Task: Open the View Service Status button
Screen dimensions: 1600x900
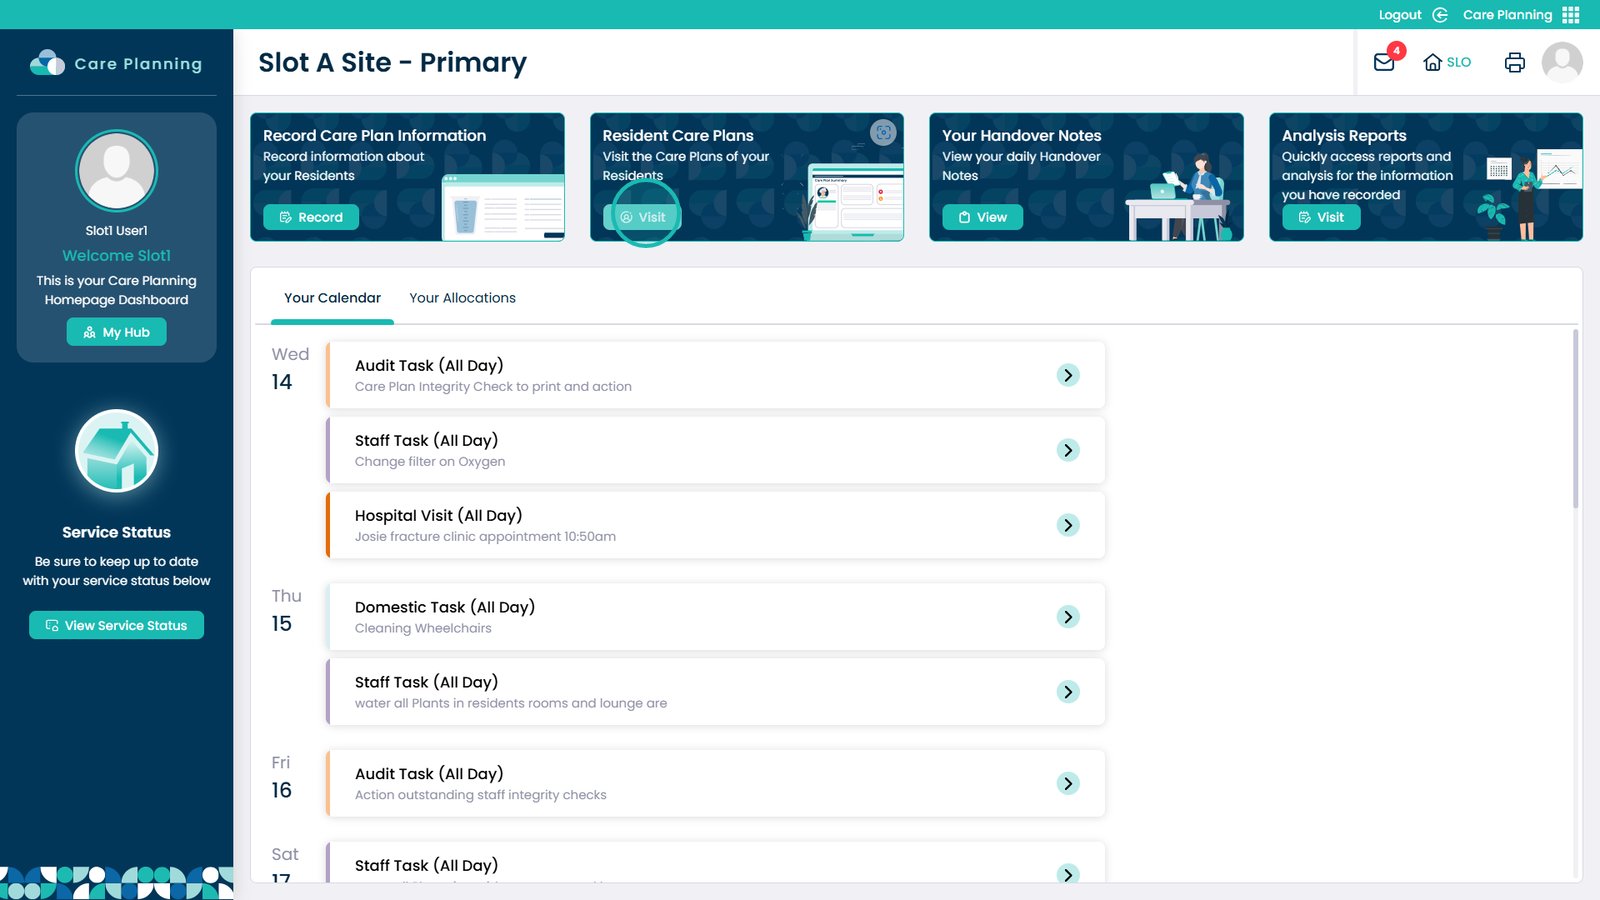Action: pos(117,625)
